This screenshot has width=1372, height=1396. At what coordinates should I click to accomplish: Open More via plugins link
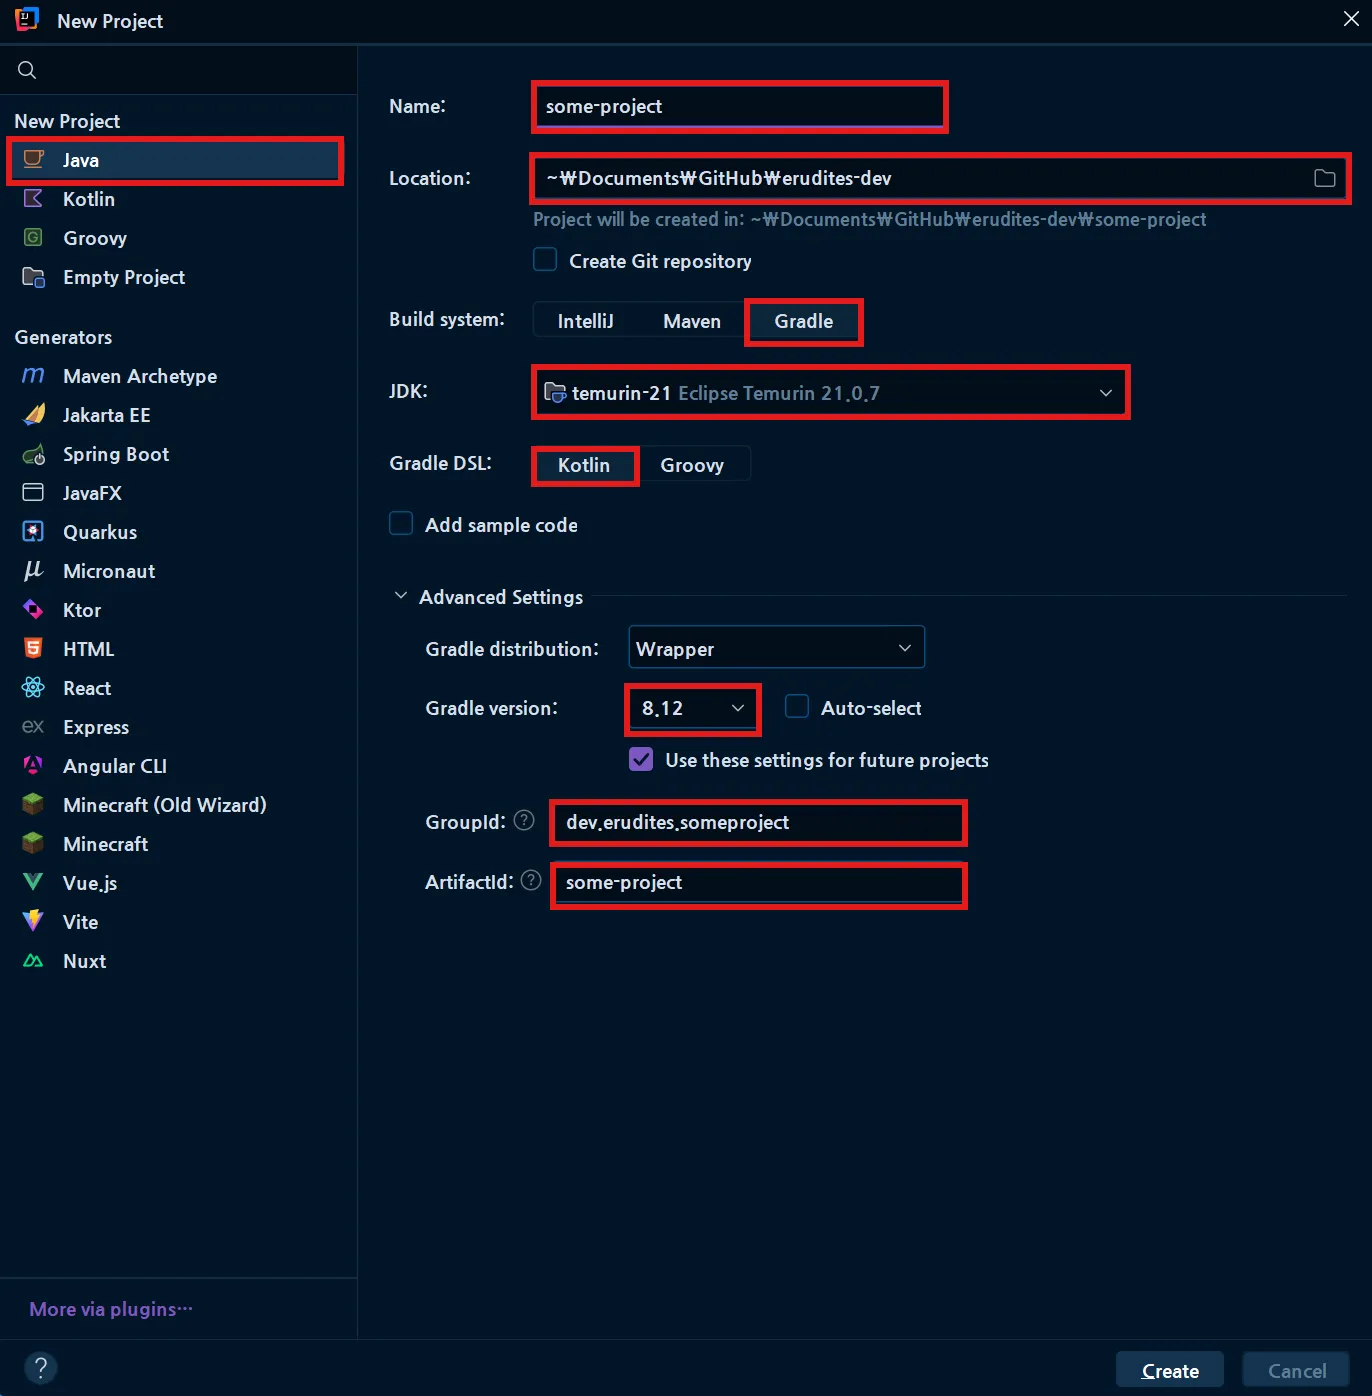[x=111, y=1309]
